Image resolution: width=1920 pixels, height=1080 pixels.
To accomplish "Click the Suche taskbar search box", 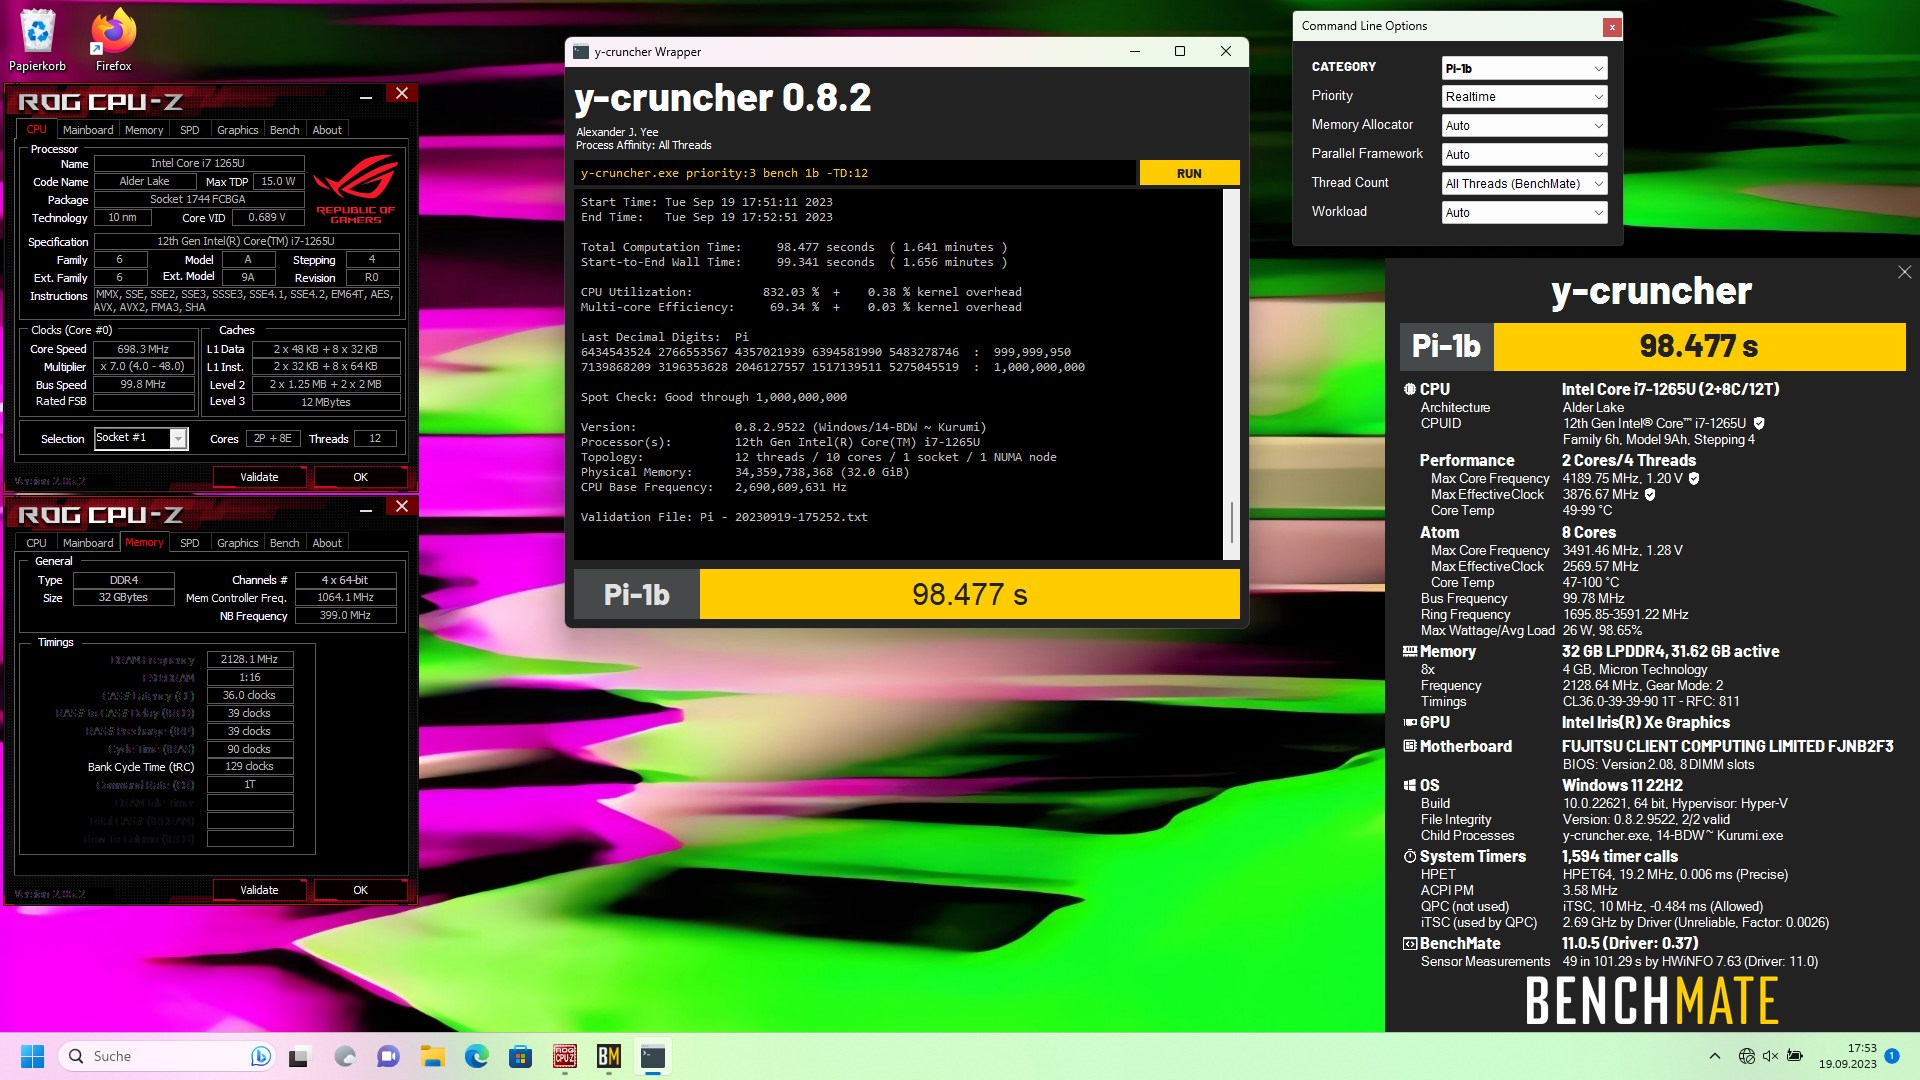I will click(x=168, y=1056).
